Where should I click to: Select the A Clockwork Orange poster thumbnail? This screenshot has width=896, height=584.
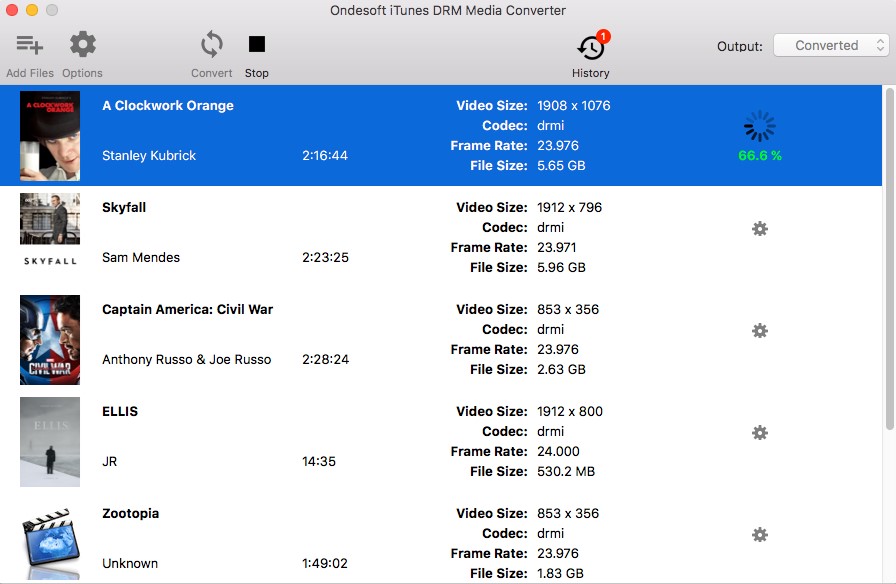pyautogui.click(x=50, y=136)
